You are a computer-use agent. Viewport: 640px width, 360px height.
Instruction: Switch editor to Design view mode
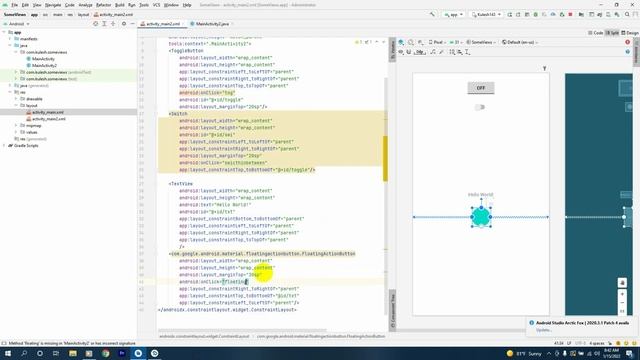coord(630,33)
